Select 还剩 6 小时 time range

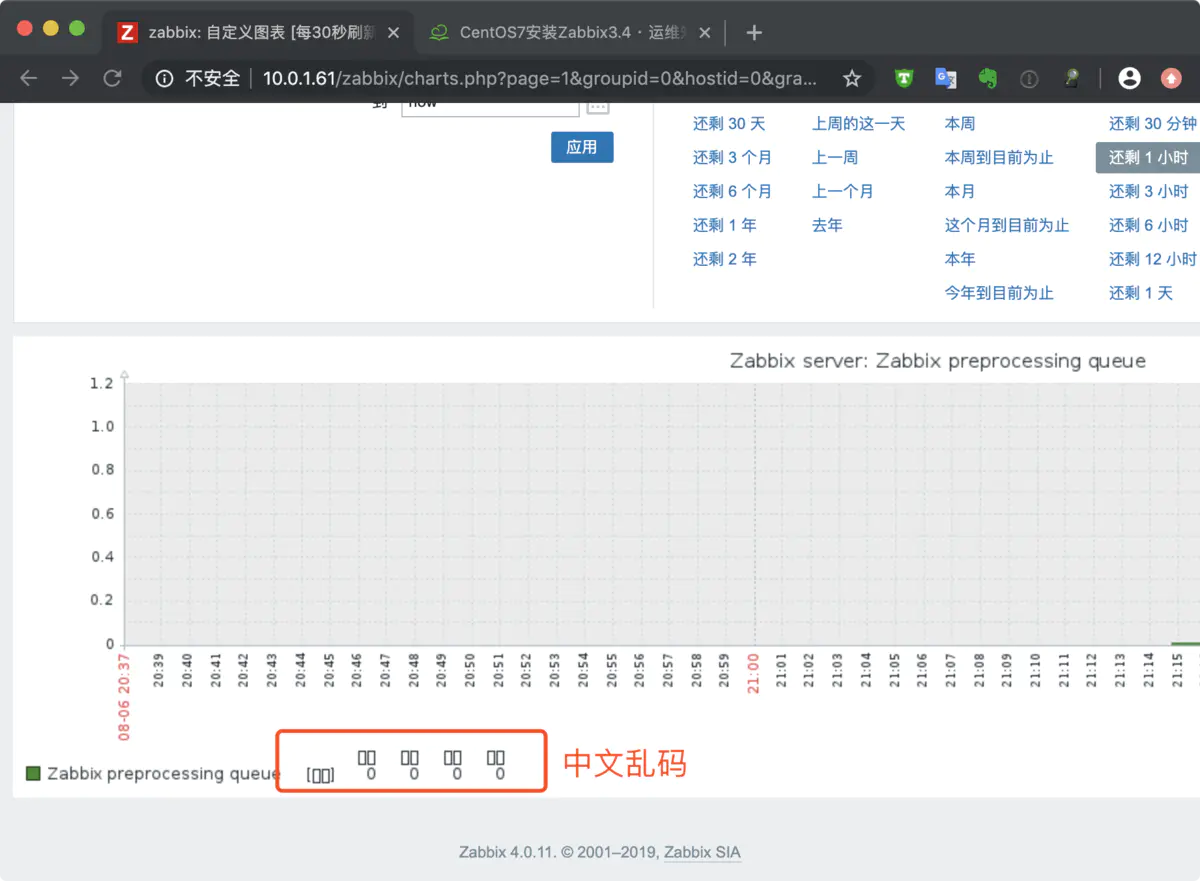coord(1149,226)
